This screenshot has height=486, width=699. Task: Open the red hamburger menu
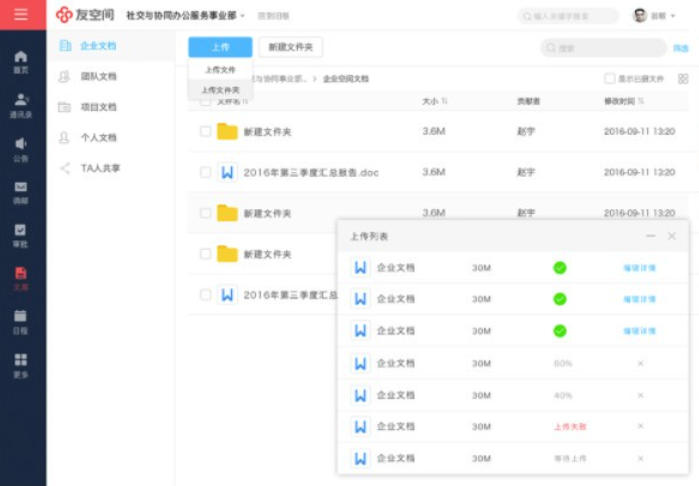click(x=21, y=15)
